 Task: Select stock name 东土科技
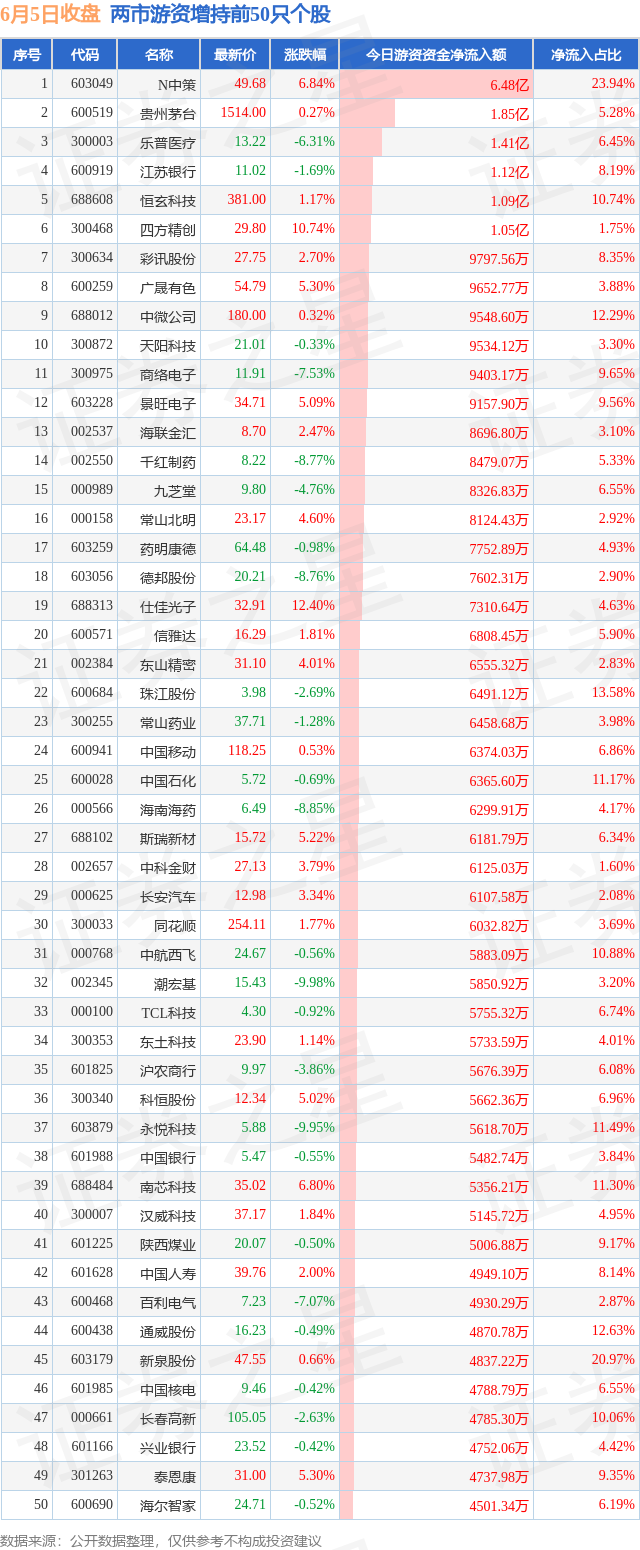(168, 1041)
